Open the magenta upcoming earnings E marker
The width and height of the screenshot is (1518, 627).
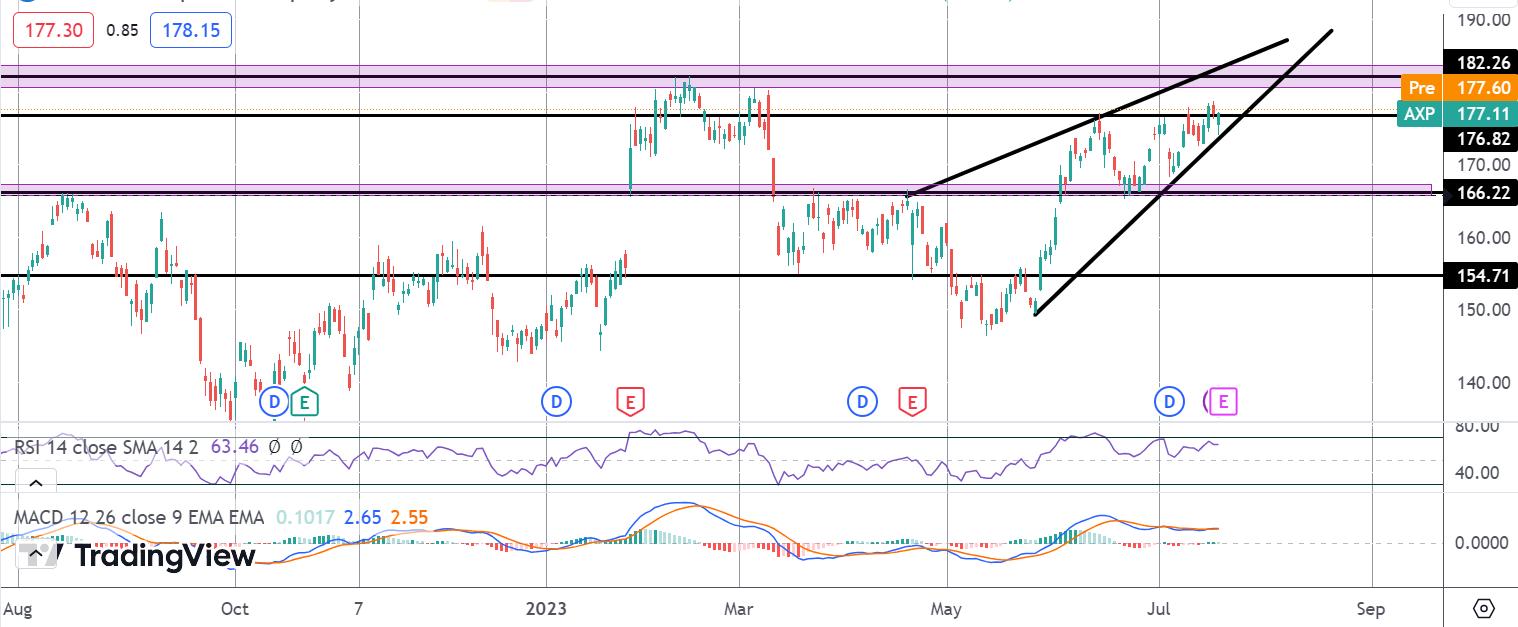[x=1224, y=402]
